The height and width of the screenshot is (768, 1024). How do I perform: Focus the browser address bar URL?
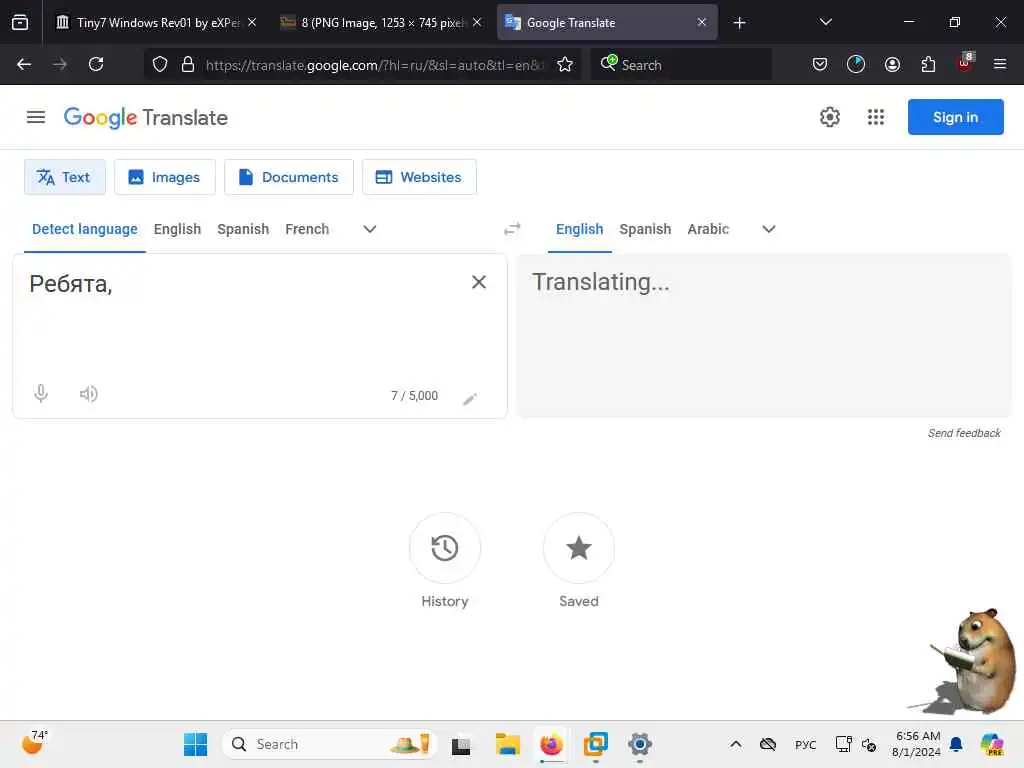(374, 65)
